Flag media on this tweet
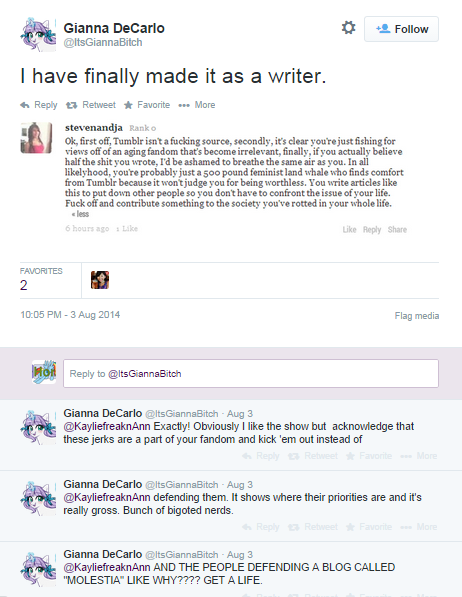The height and width of the screenshot is (597, 462). [x=417, y=316]
